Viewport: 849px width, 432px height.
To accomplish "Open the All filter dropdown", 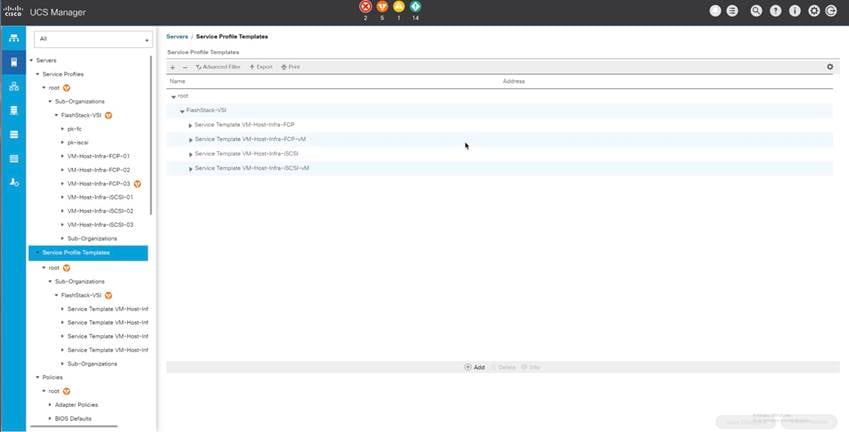I will coord(93,39).
